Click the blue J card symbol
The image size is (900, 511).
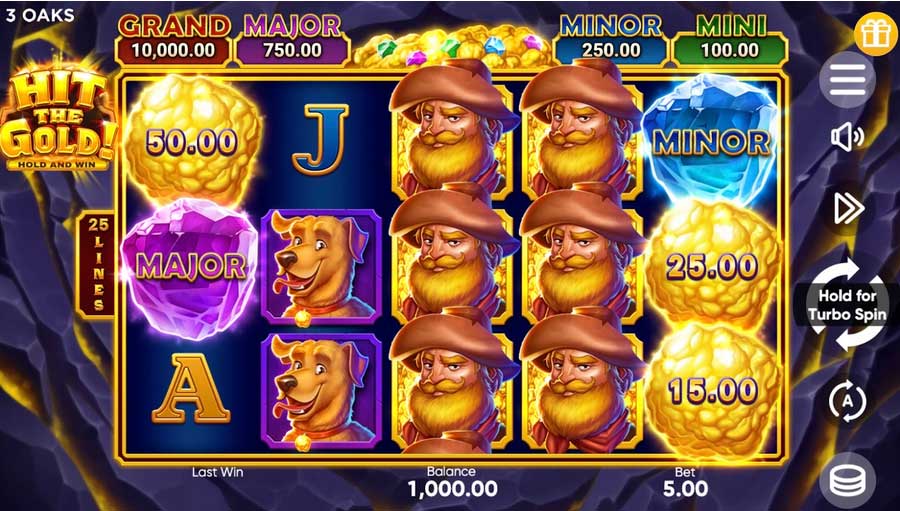pos(320,140)
